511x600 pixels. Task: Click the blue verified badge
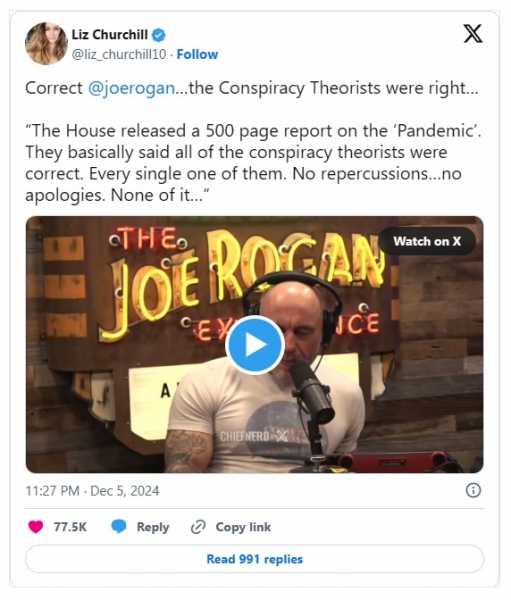(x=158, y=35)
